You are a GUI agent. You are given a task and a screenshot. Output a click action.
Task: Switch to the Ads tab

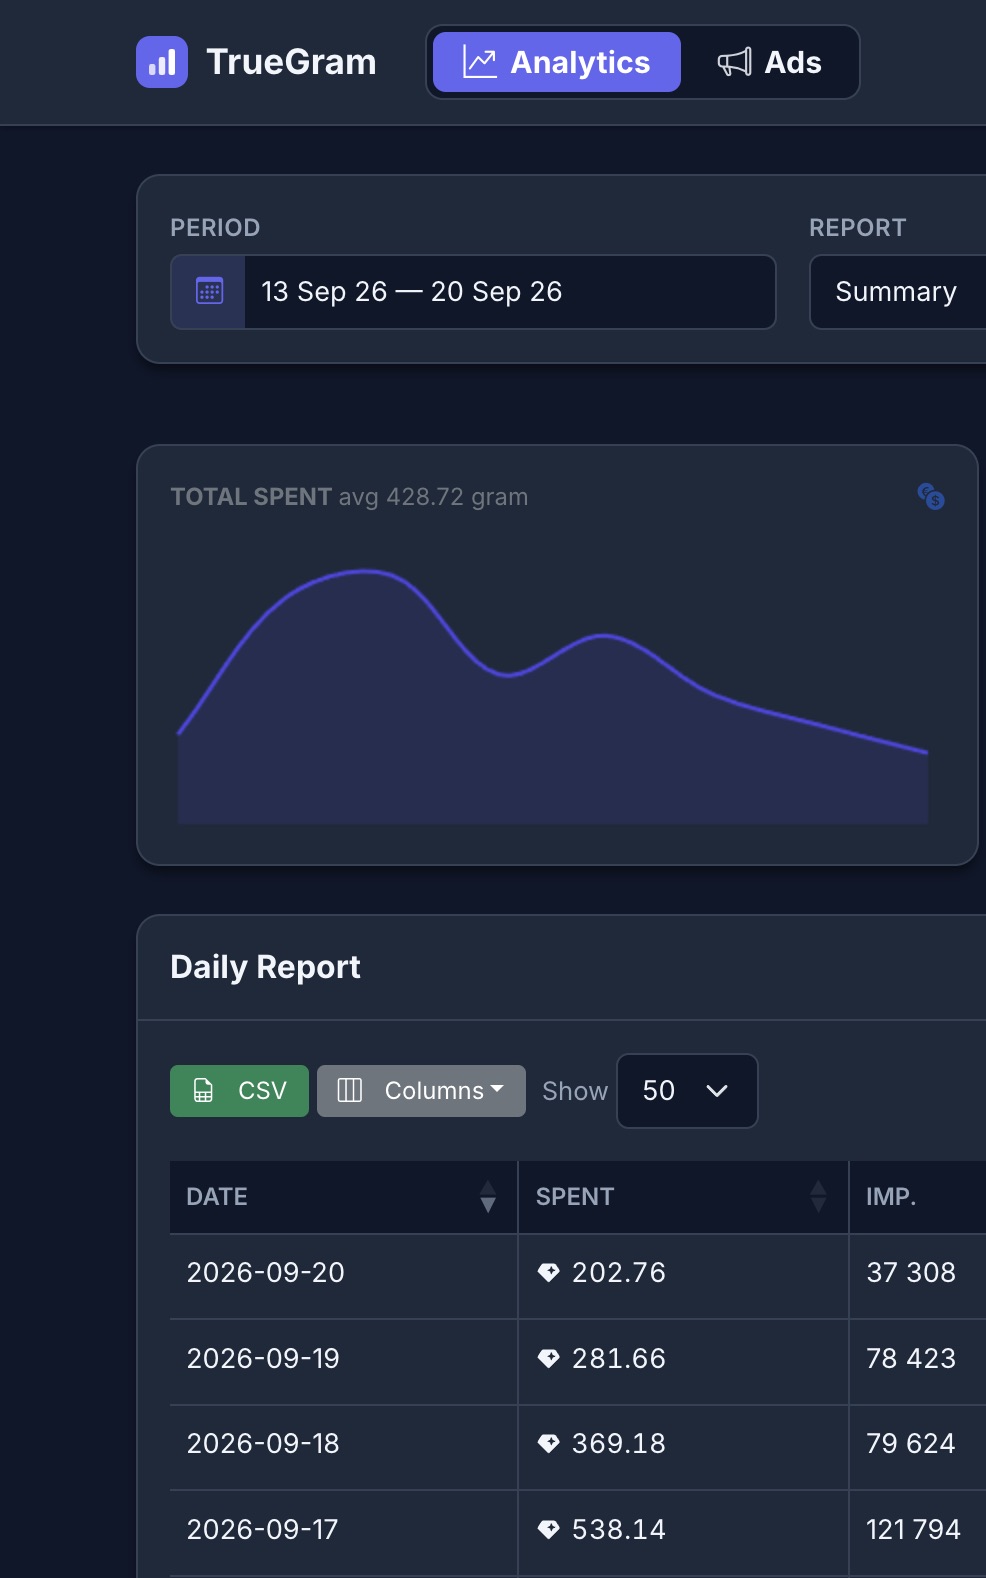[x=770, y=62]
